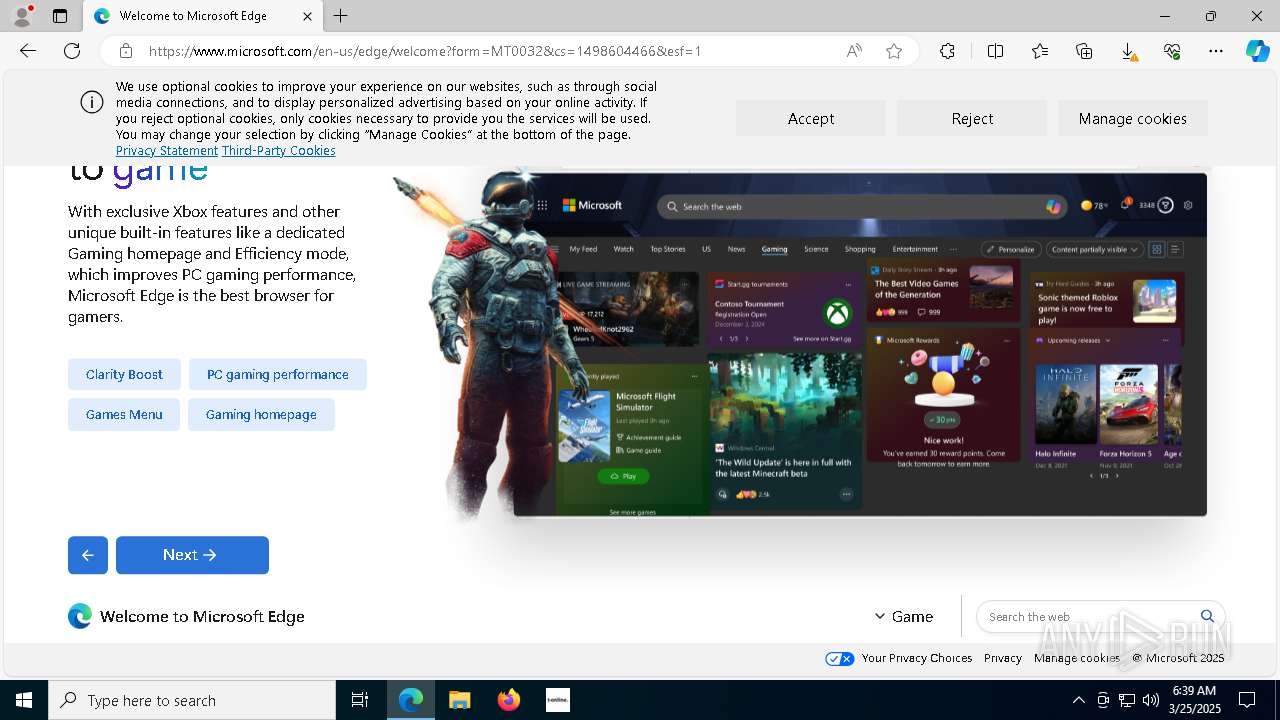Open the Downloads icon
The image size is (1280, 720).
click(x=1128, y=51)
